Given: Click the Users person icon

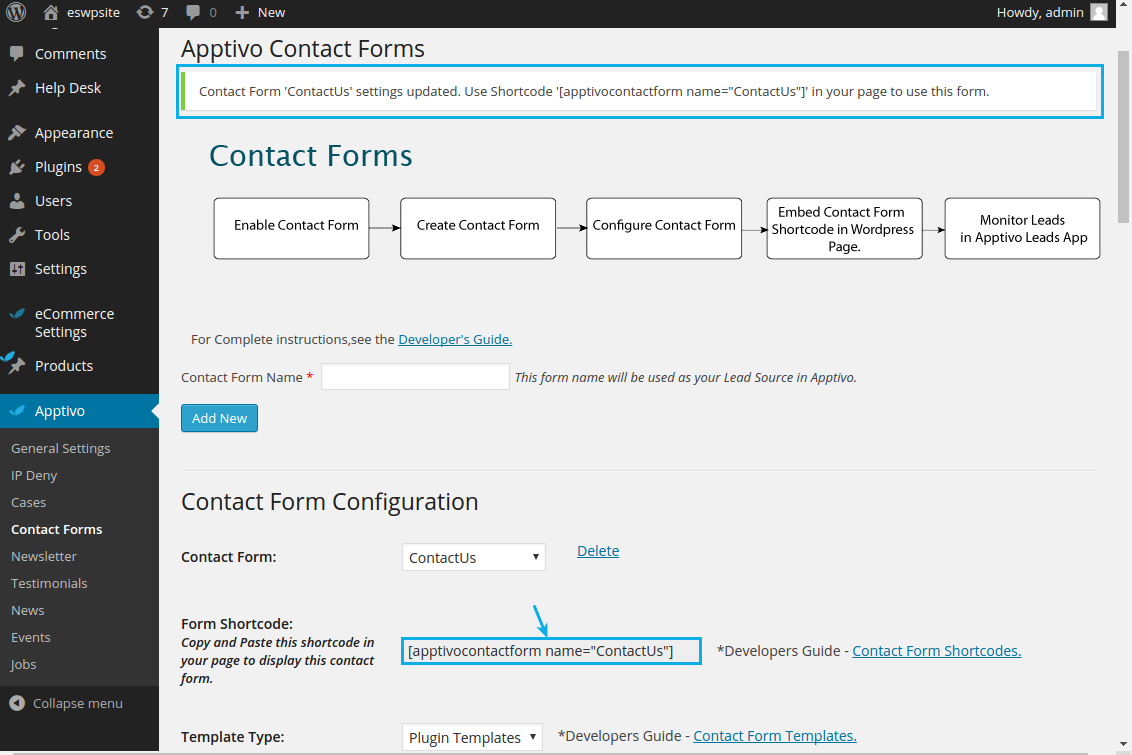Looking at the screenshot, I should coord(17,201).
